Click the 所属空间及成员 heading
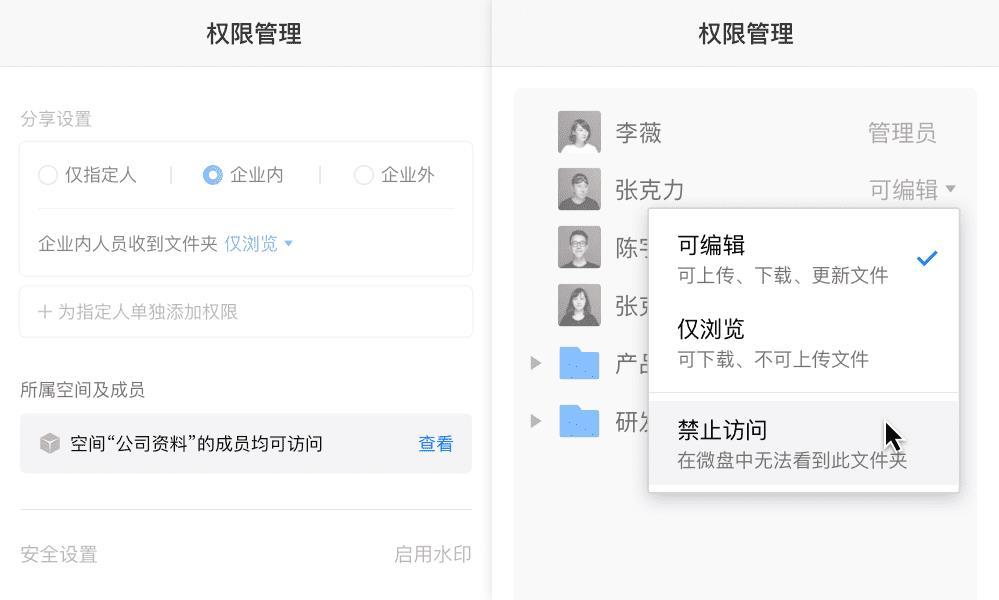 click(x=82, y=389)
